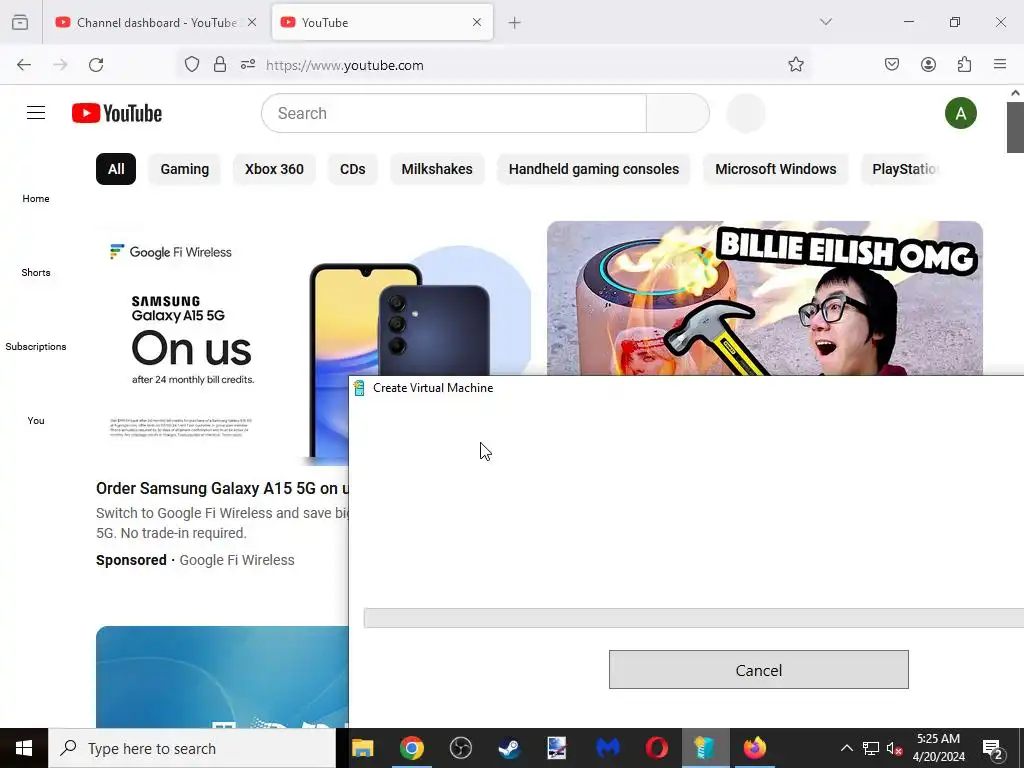Open virtual machine app taskbar icon
The height and width of the screenshot is (768, 1024).
tap(705, 748)
